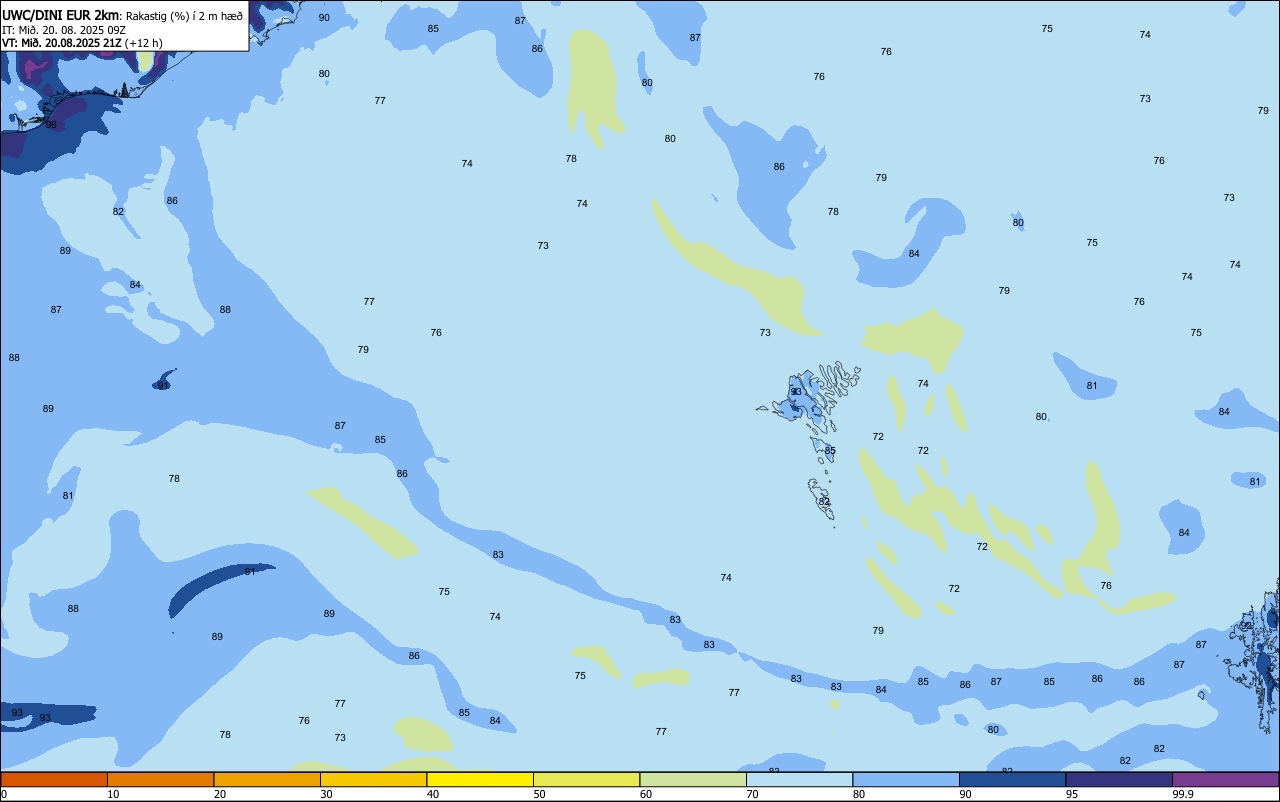Click the legend tick label 0
Image resolution: width=1280 pixels, height=802 pixels.
(x=4, y=794)
